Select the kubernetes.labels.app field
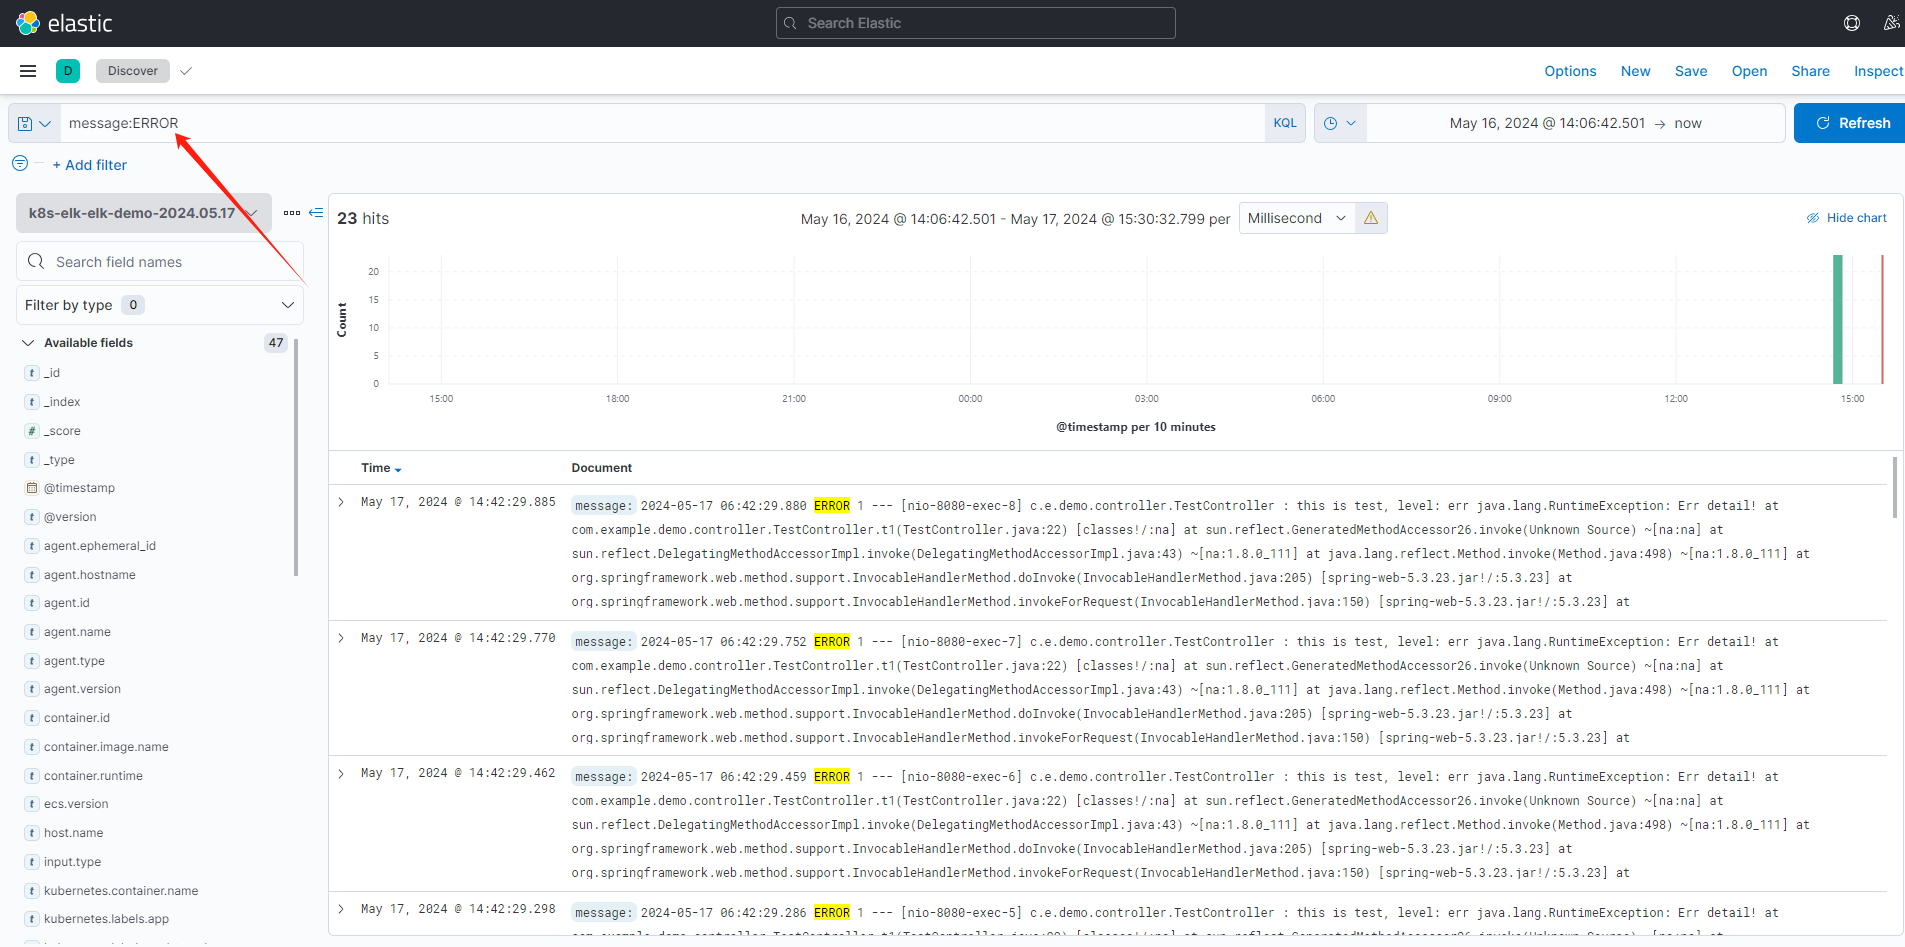Screen dimensions: 1905x947 (x=106, y=919)
